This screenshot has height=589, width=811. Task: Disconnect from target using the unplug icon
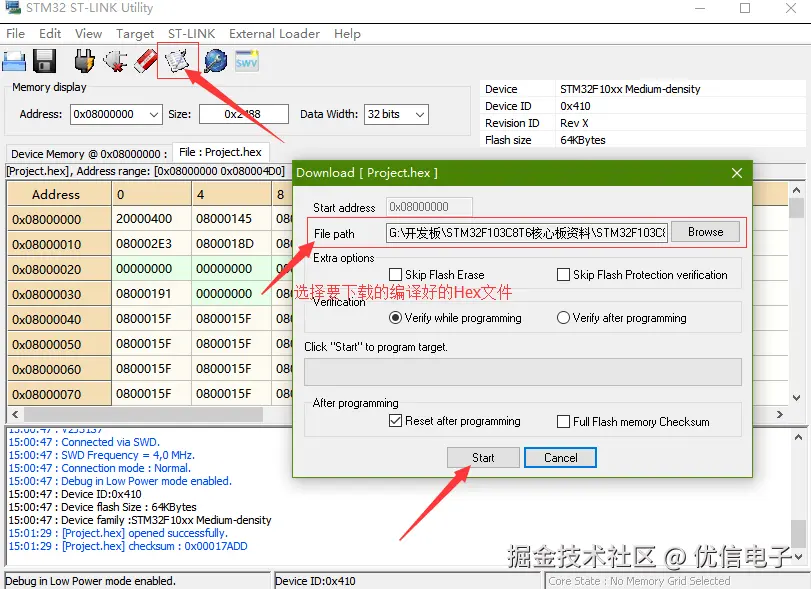(115, 61)
